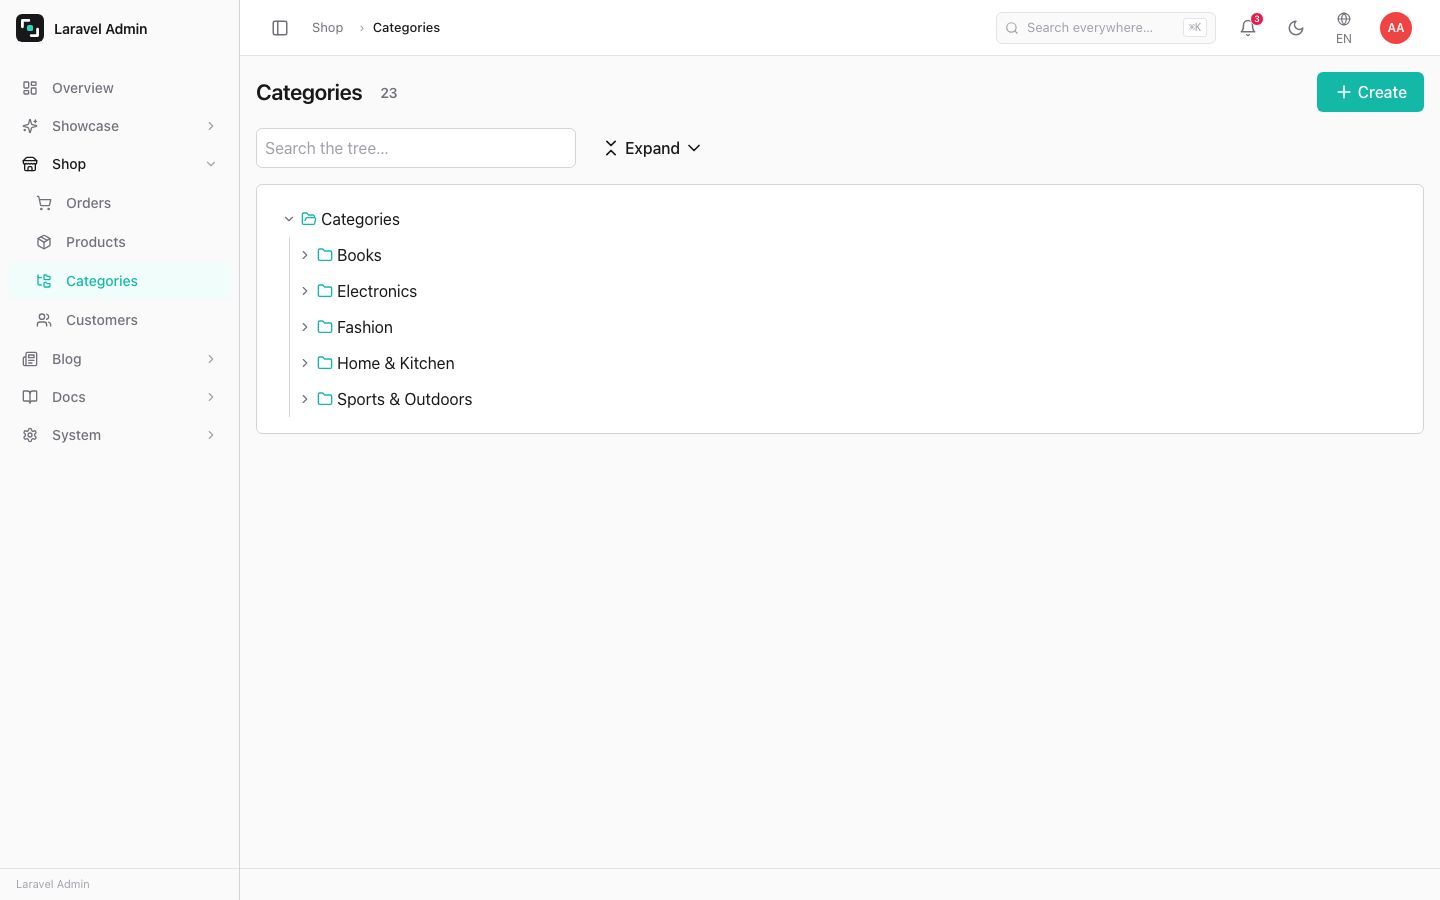Expand the Showcase menu chevron
The height and width of the screenshot is (900, 1440).
(211, 126)
